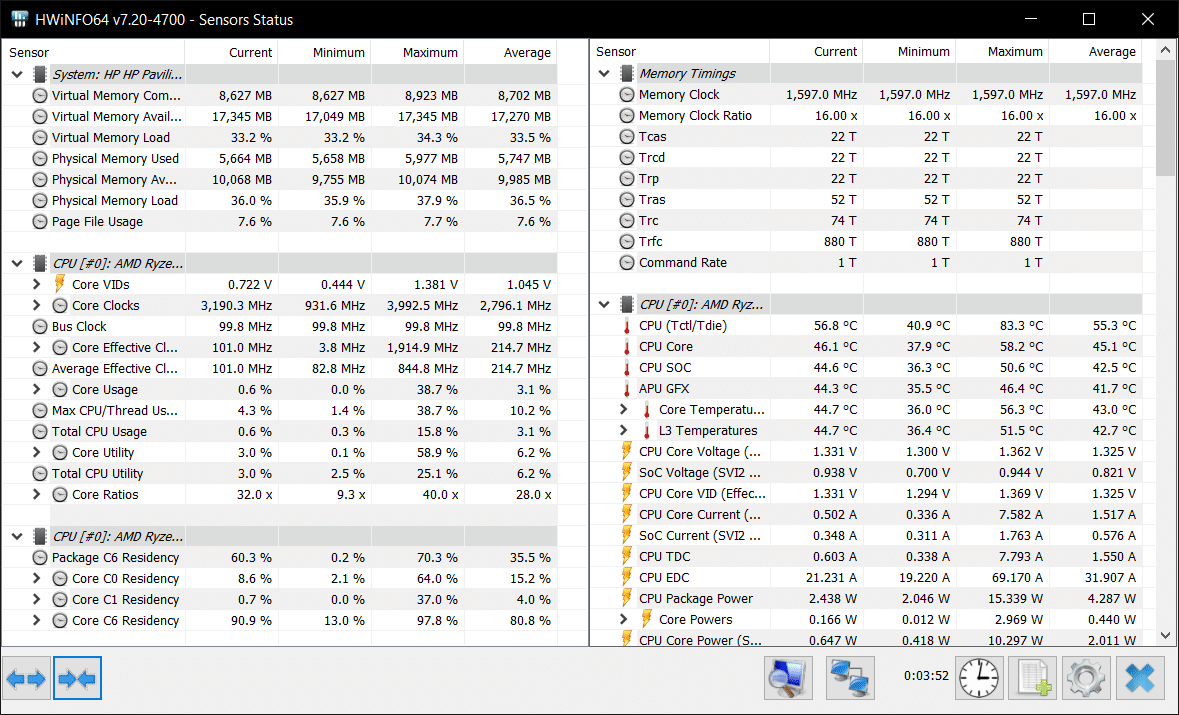Expand the L3 Temperatures row

[x=623, y=430]
